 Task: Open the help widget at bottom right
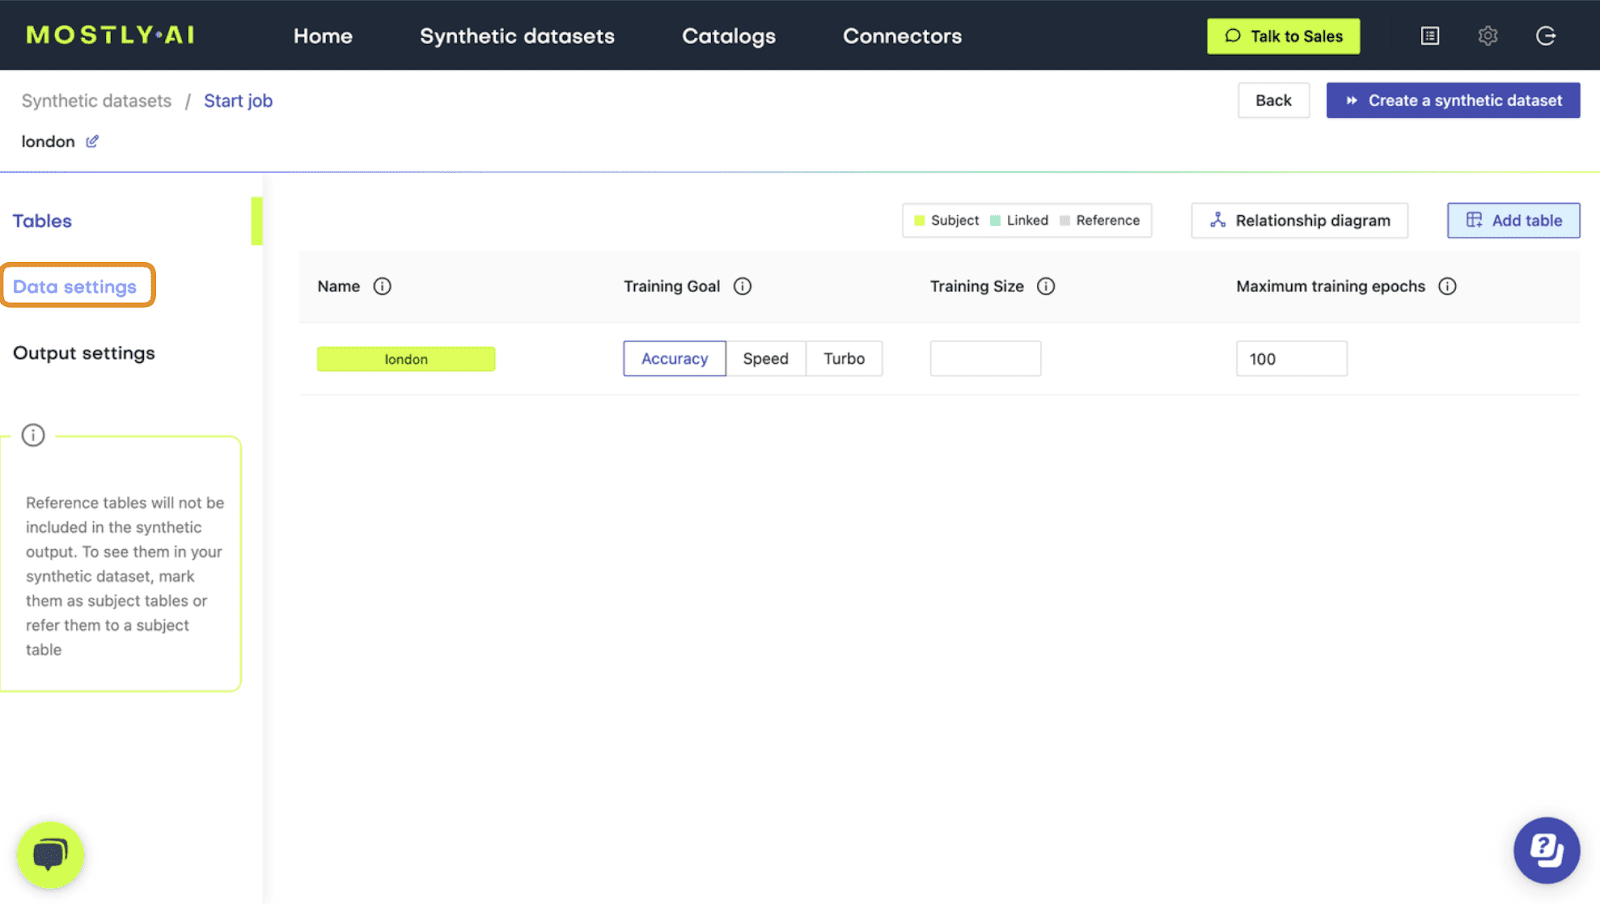click(x=1546, y=851)
